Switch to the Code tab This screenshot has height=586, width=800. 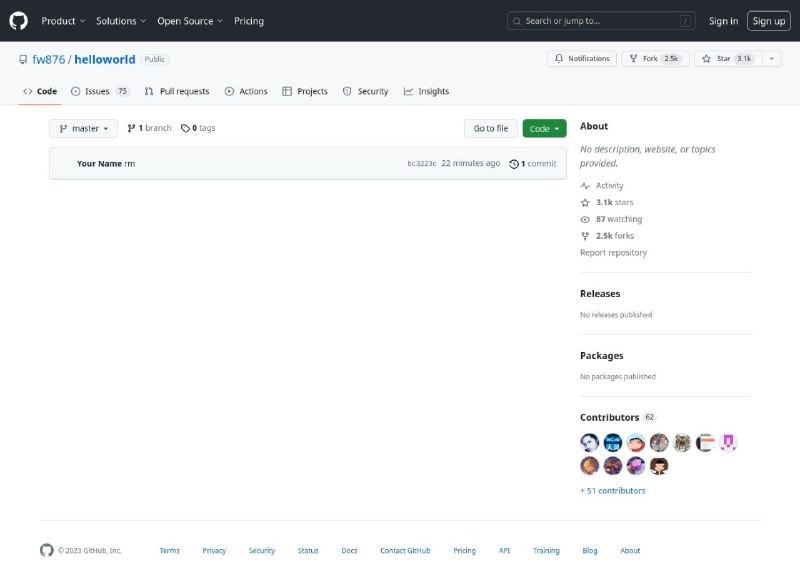point(40,91)
